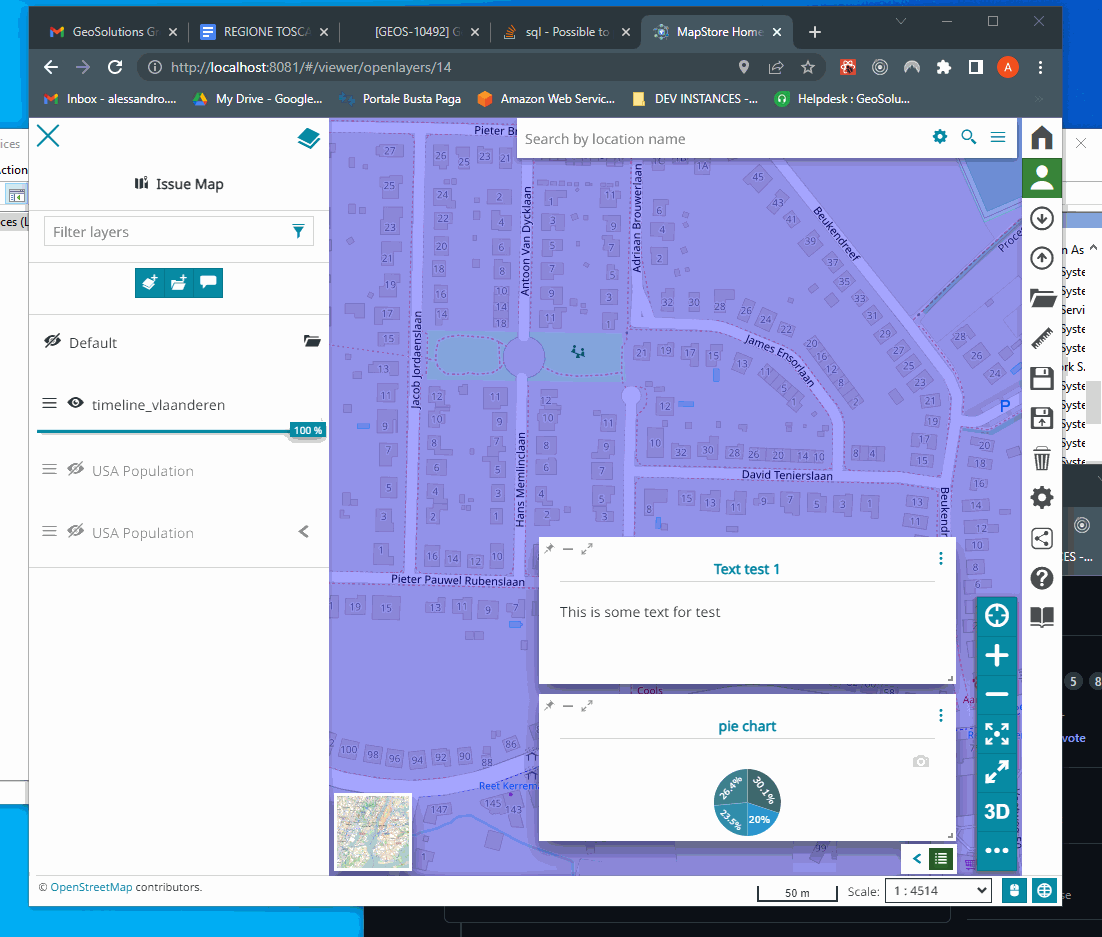This screenshot has height=937, width=1102.
Task: Click the share map icon
Action: coord(1042,538)
